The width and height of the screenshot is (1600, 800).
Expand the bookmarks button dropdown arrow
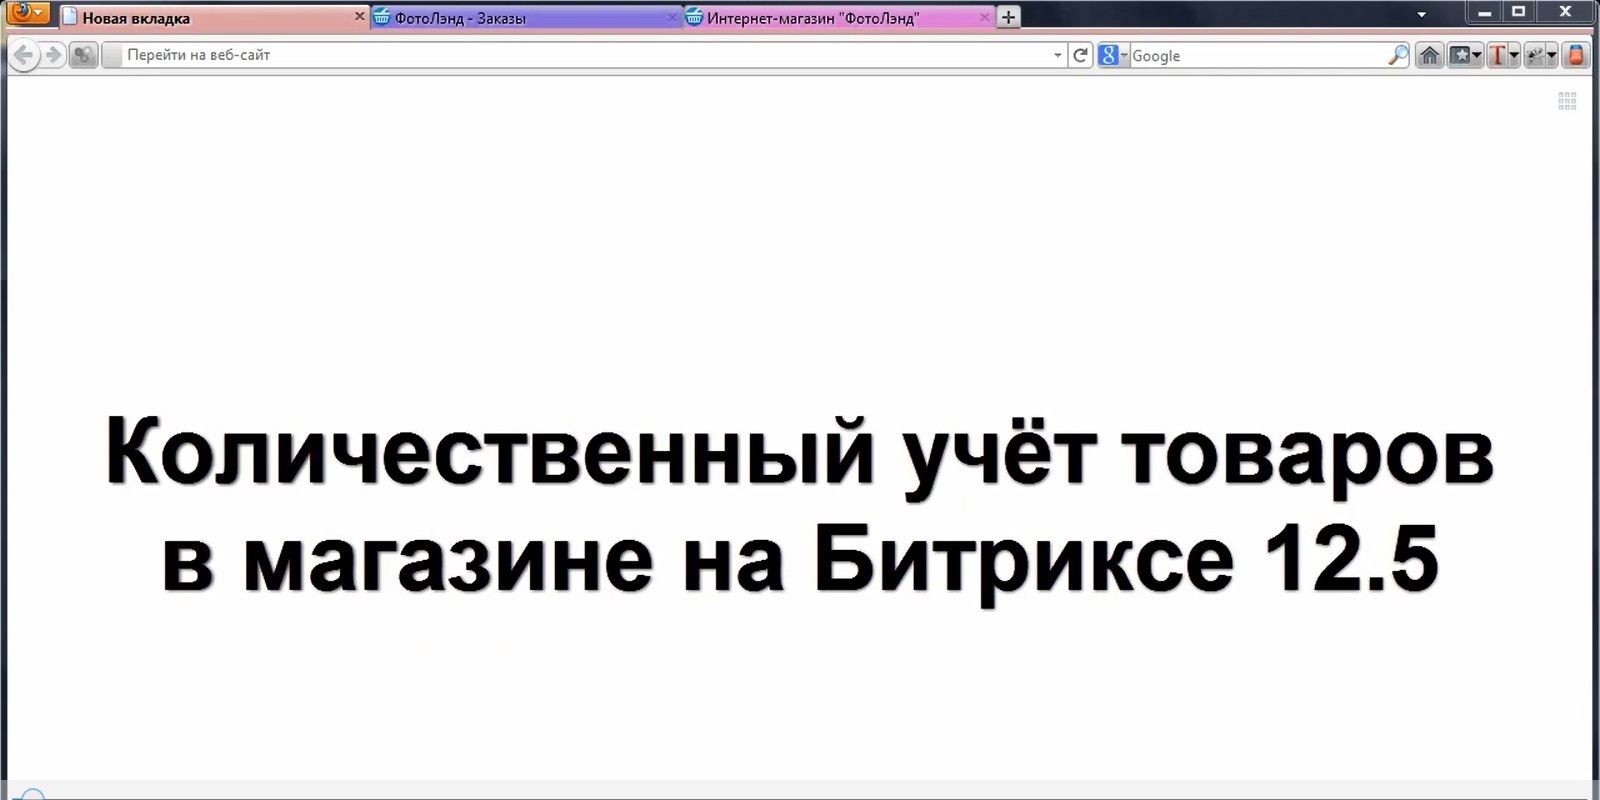click(x=1477, y=55)
